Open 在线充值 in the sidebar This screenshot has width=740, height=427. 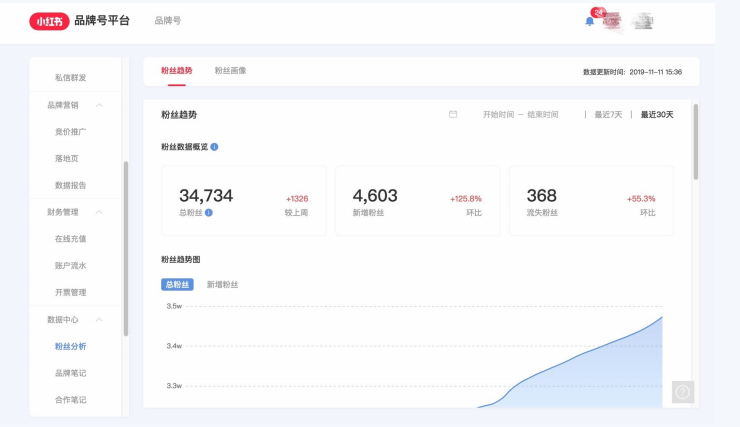click(70, 239)
